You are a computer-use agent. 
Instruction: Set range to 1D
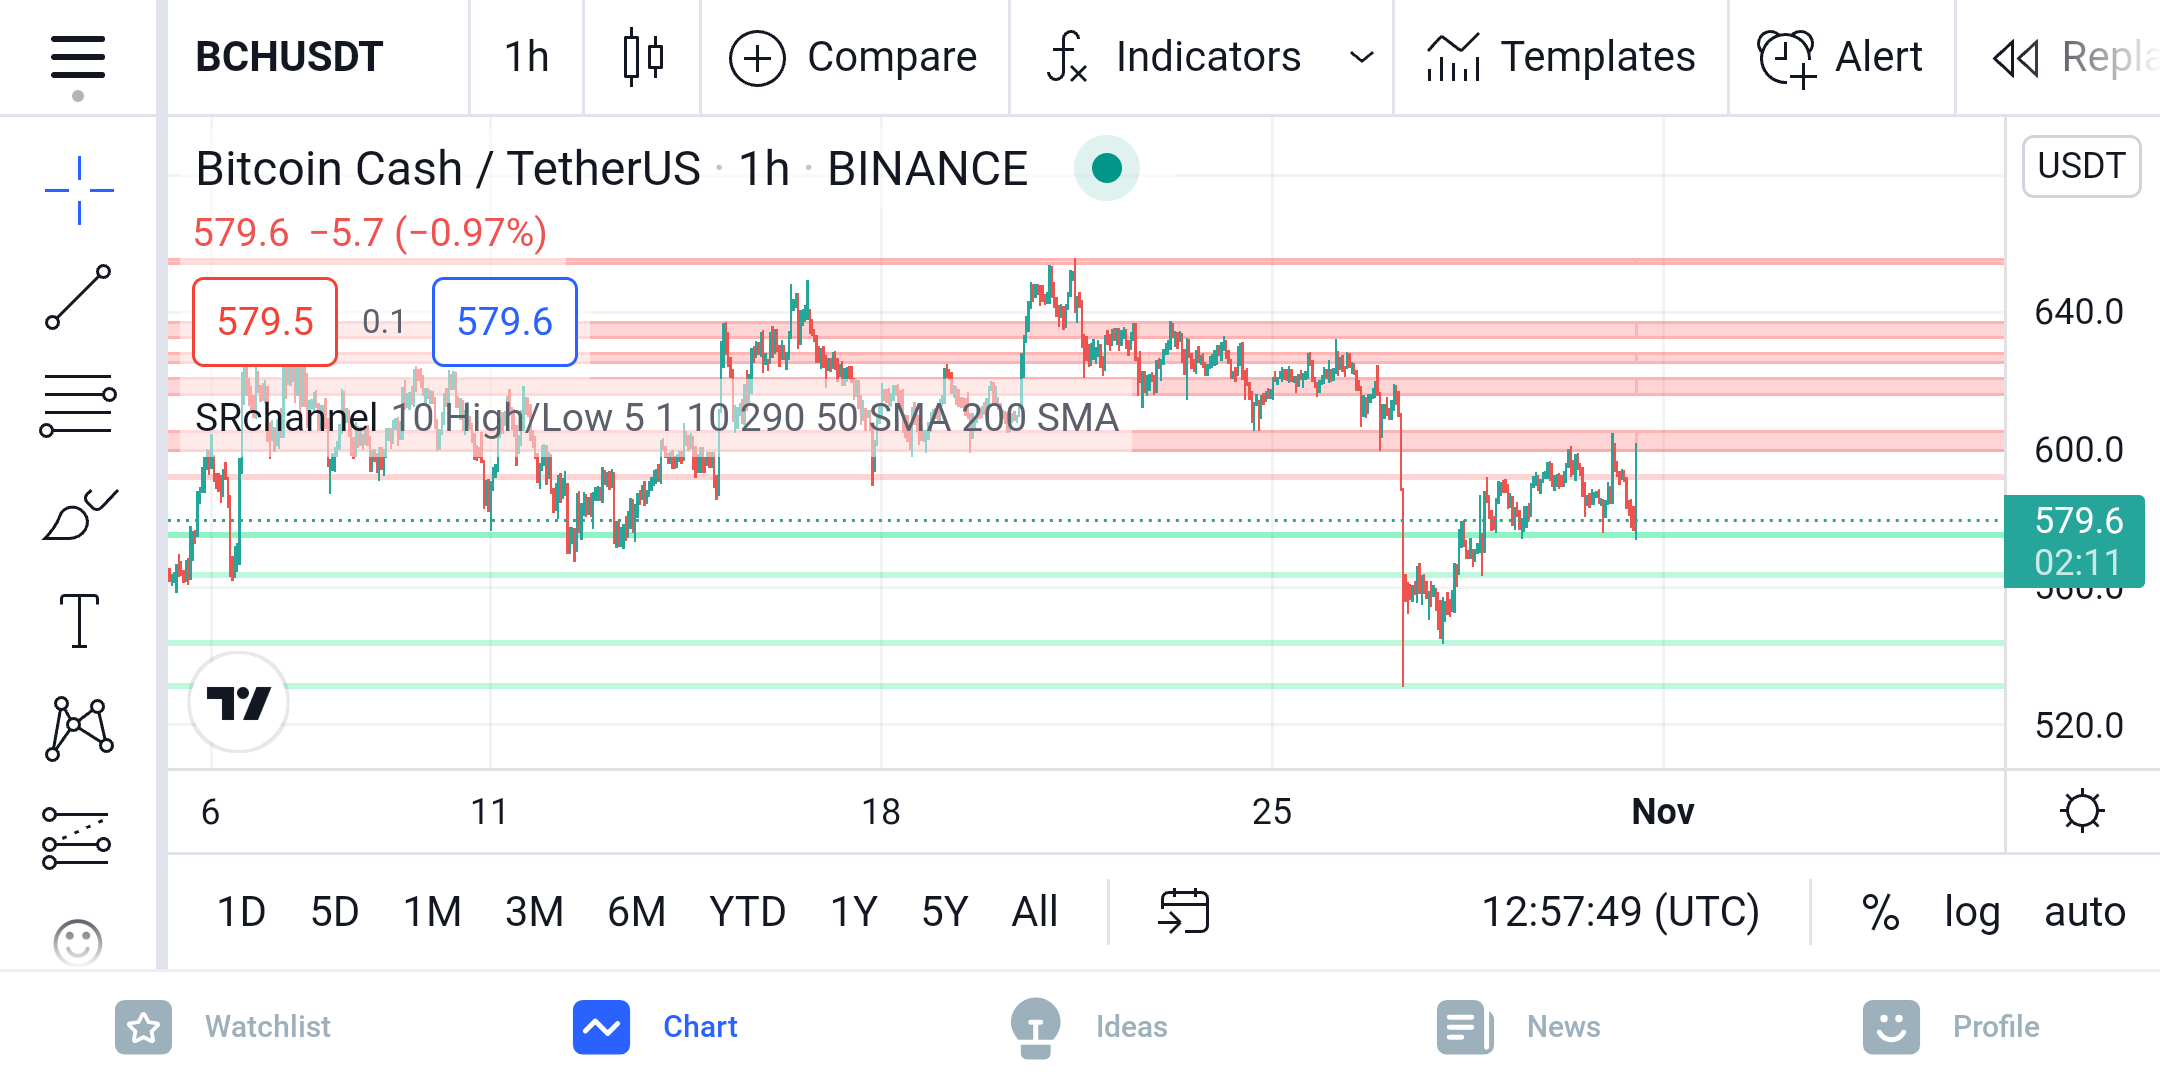[x=241, y=912]
